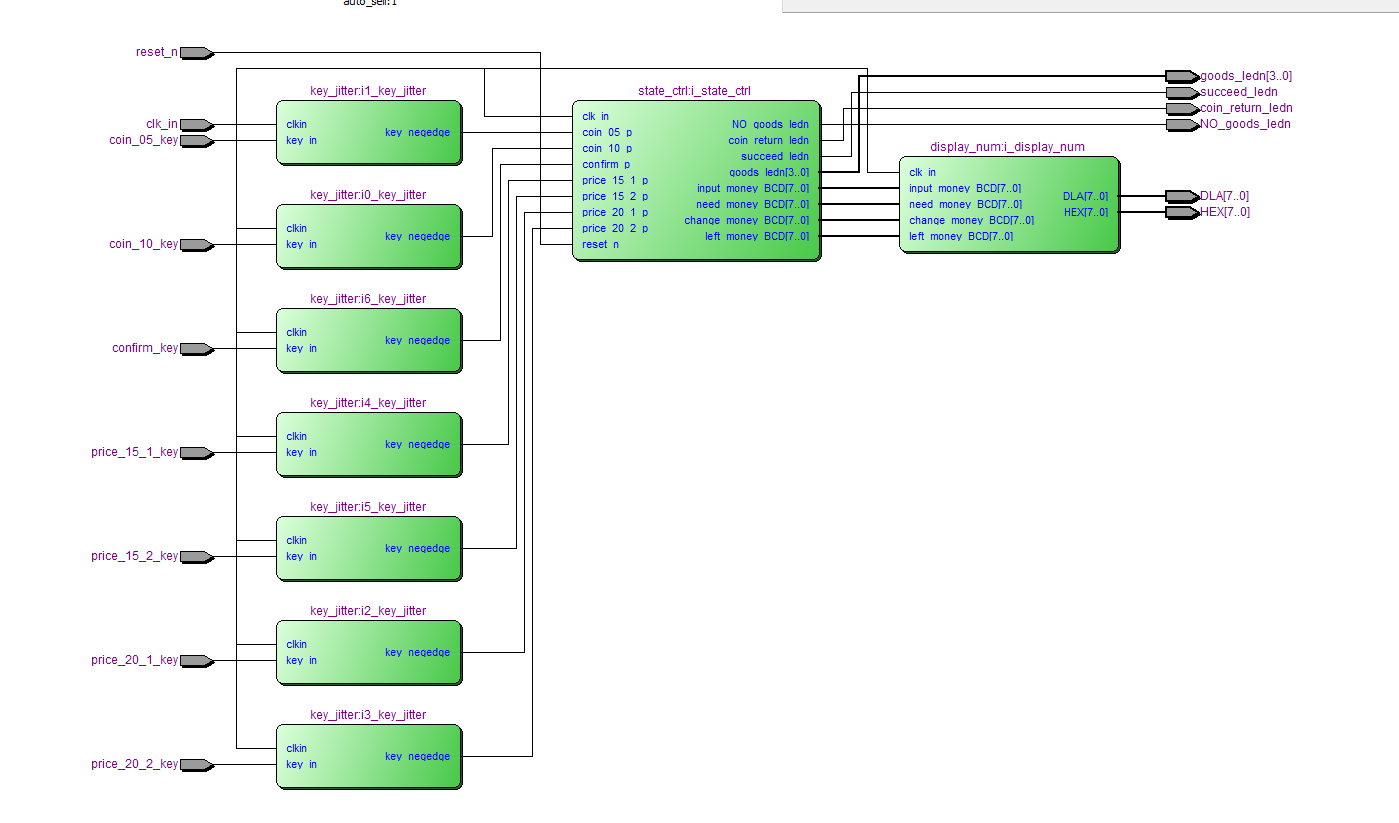Click clk_in port inside state_ctrl block
The width and height of the screenshot is (1399, 823).
596,116
